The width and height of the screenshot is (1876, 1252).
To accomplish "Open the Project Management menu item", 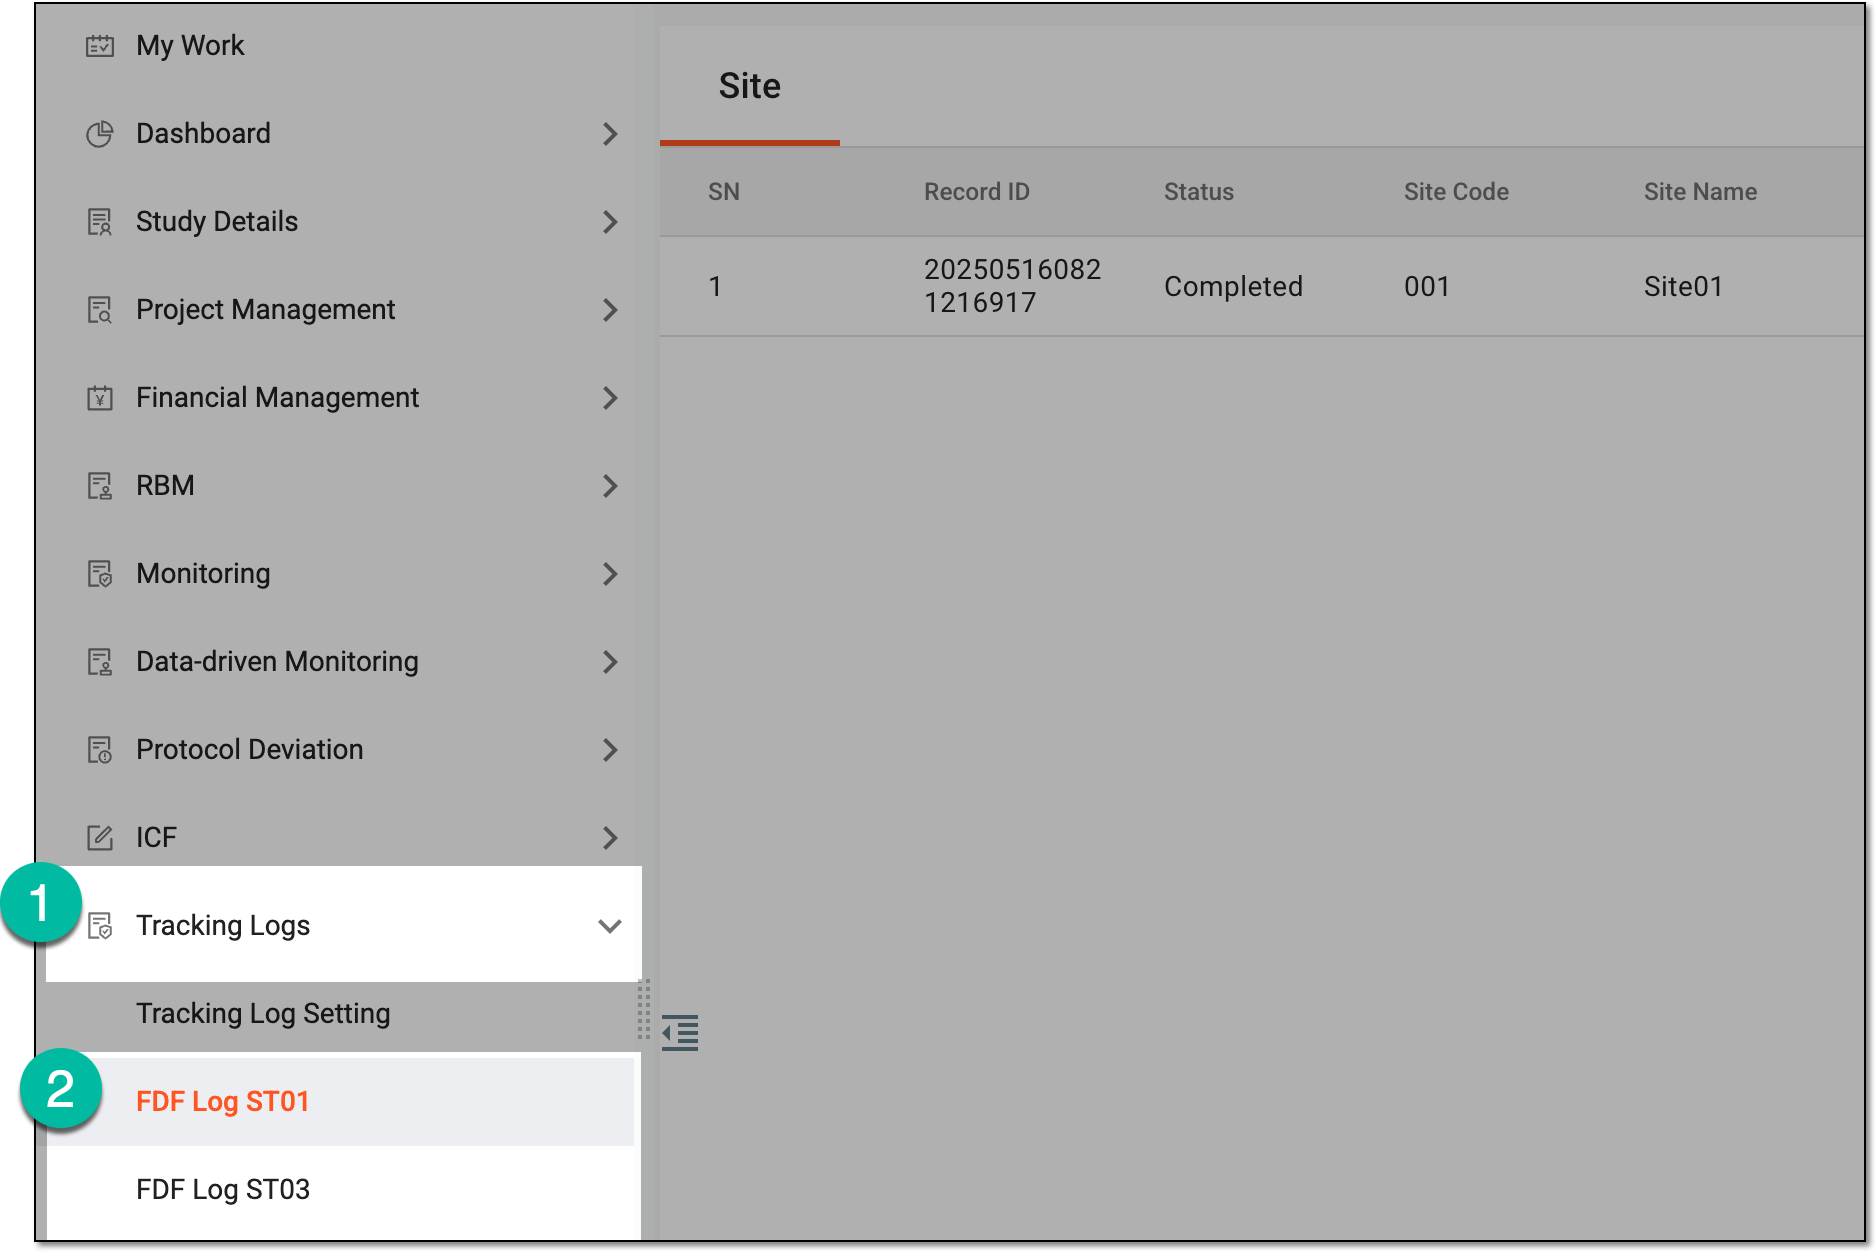I will (x=266, y=310).
